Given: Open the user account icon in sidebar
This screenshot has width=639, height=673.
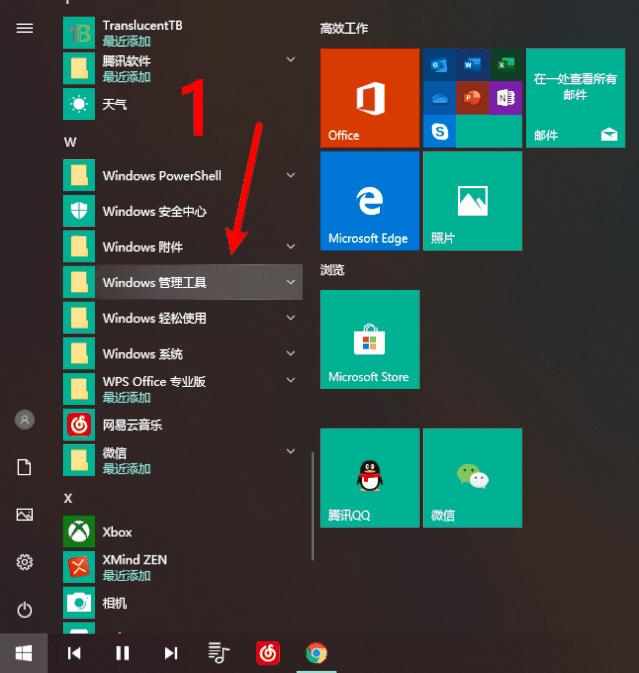Looking at the screenshot, I should click(24, 419).
